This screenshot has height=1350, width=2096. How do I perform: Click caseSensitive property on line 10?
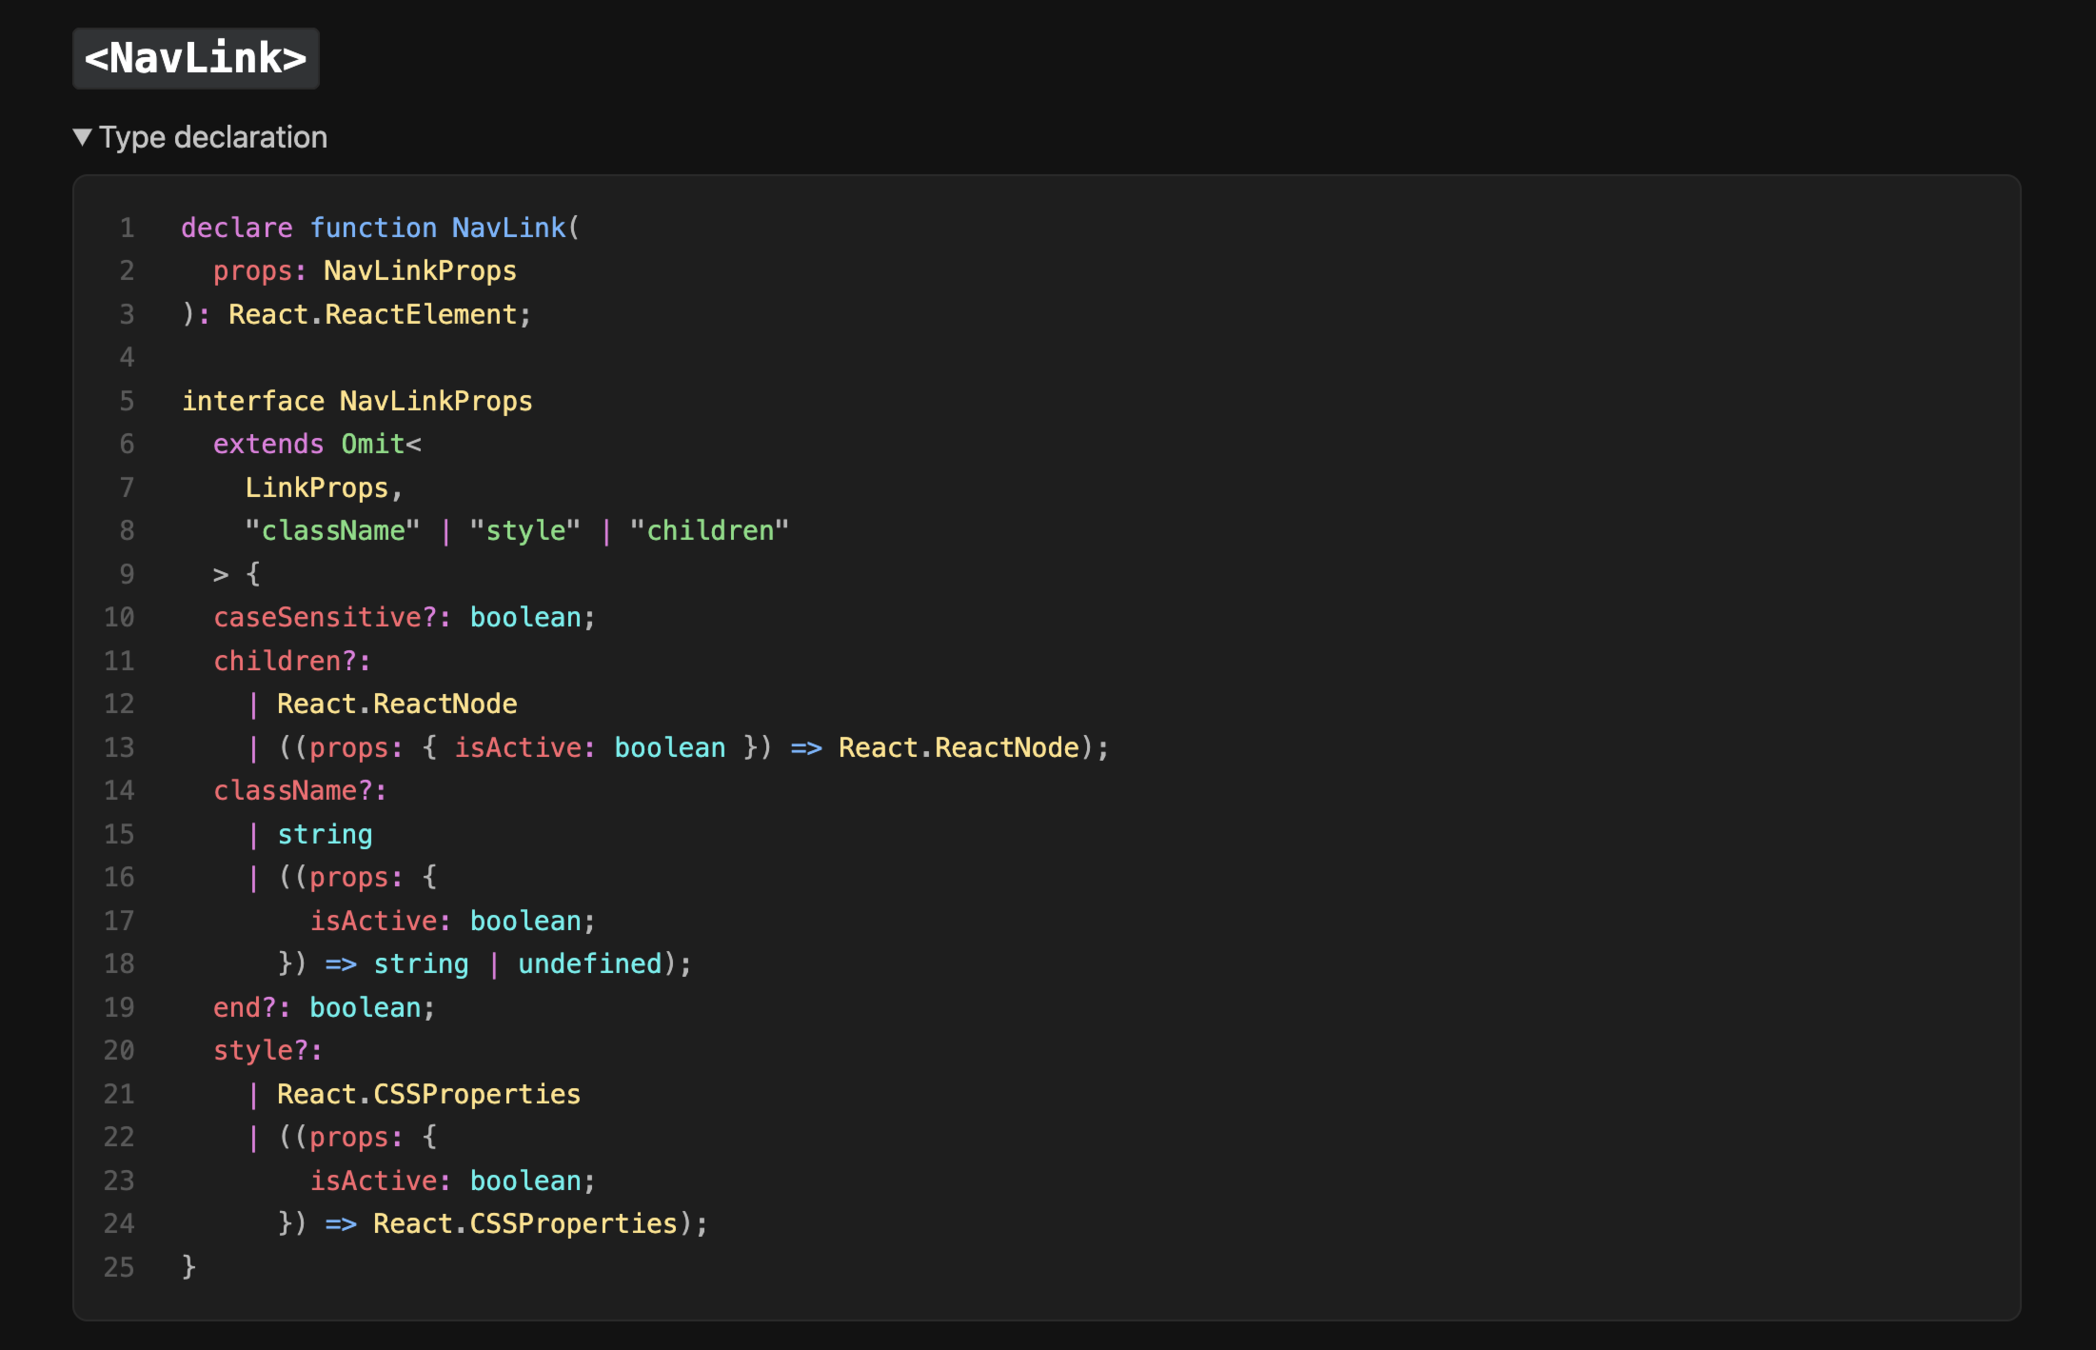pyautogui.click(x=317, y=617)
